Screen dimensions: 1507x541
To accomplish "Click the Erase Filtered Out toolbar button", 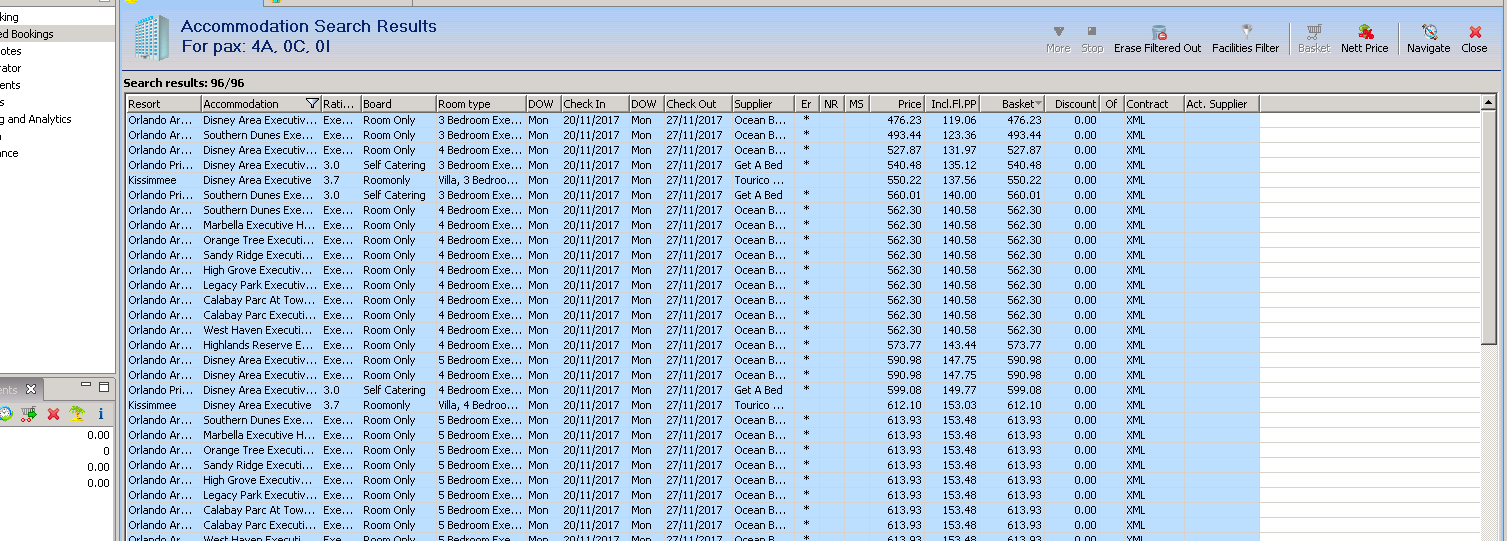I will pos(1158,39).
